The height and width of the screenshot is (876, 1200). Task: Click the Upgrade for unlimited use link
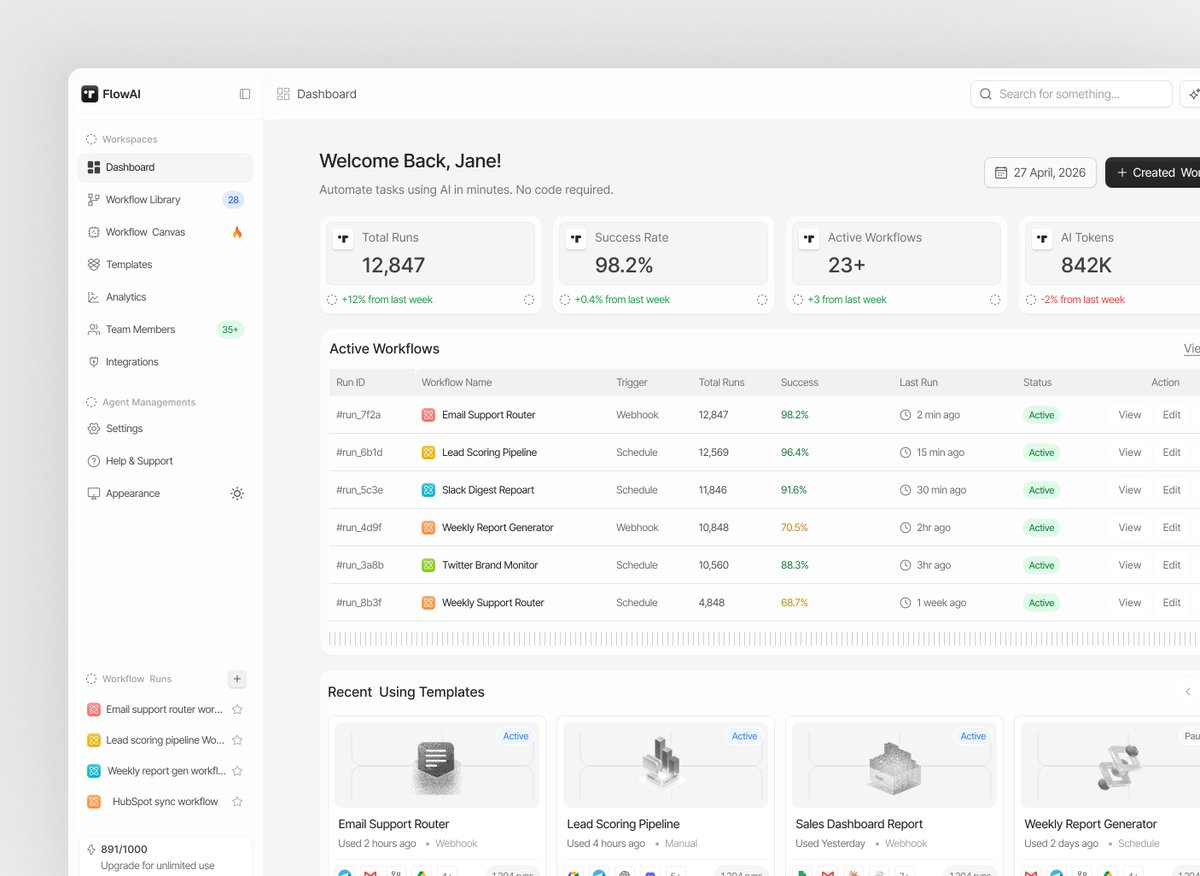point(158,866)
